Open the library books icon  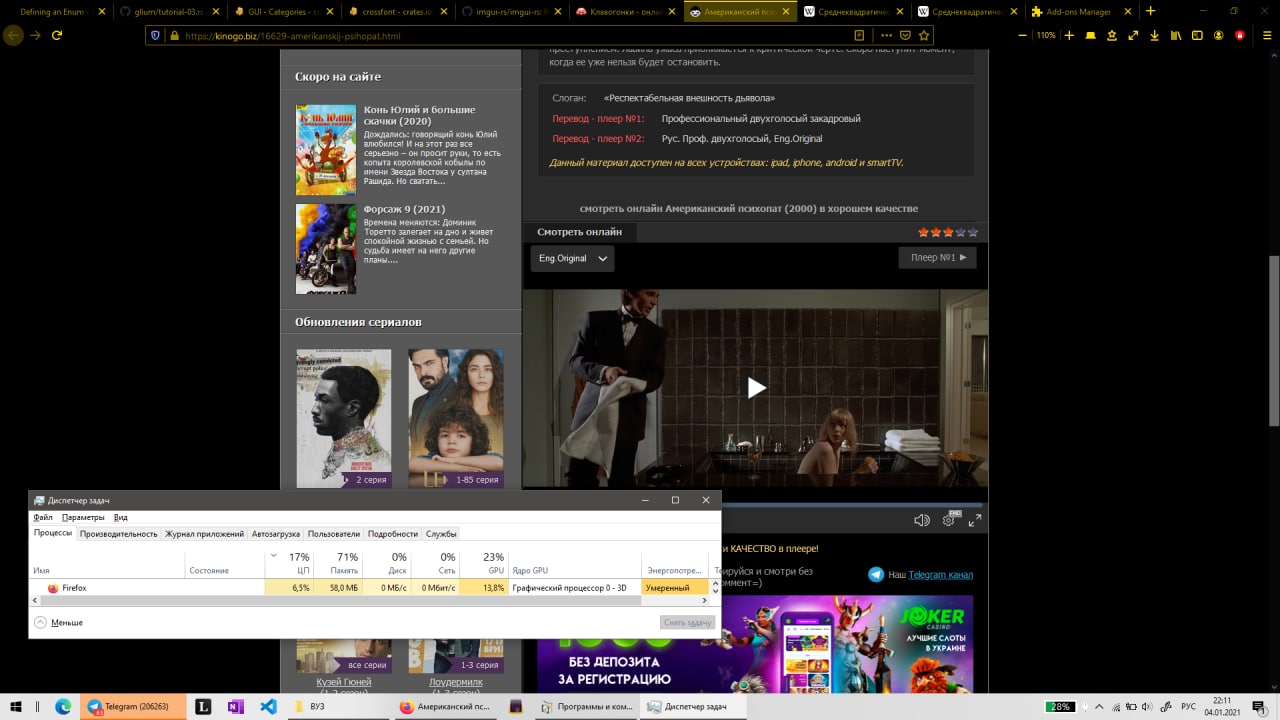[x=1176, y=35]
